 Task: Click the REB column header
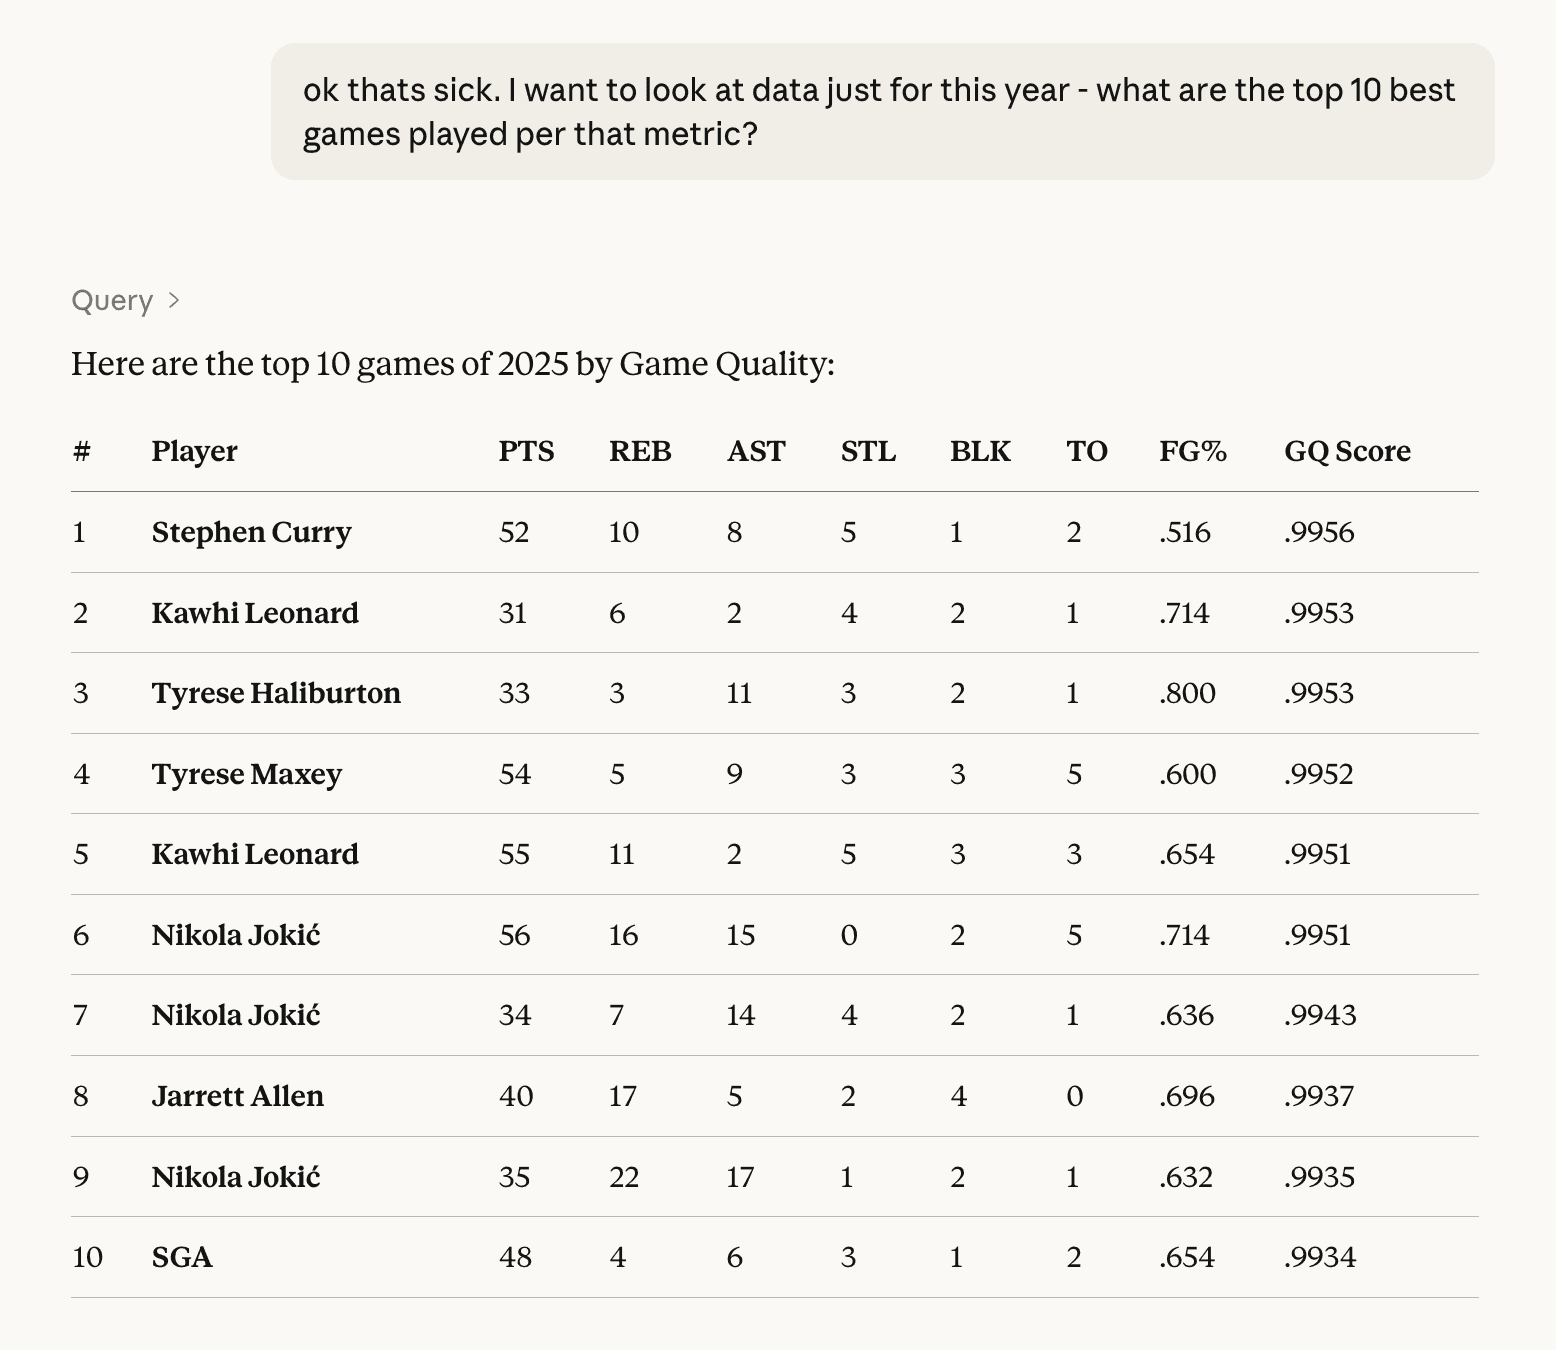(x=640, y=451)
